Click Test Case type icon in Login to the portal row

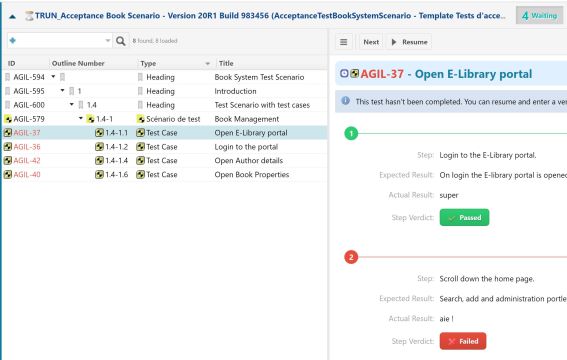tap(141, 147)
